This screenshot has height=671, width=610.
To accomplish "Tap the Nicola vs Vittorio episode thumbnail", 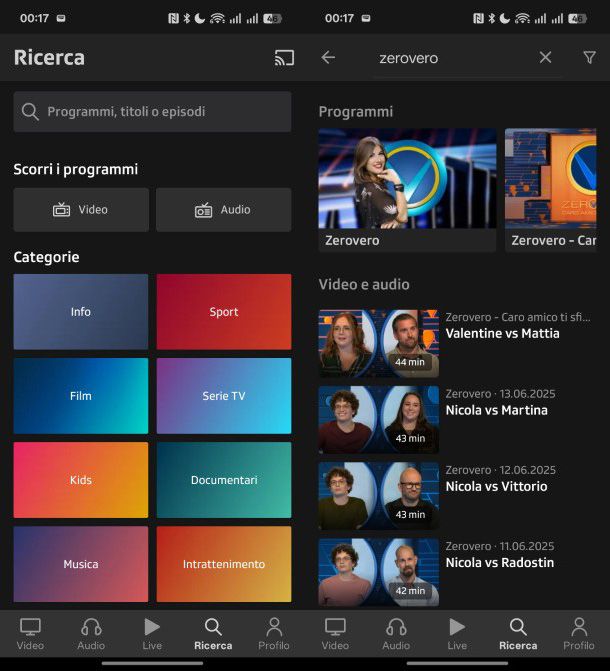I will [x=379, y=496].
